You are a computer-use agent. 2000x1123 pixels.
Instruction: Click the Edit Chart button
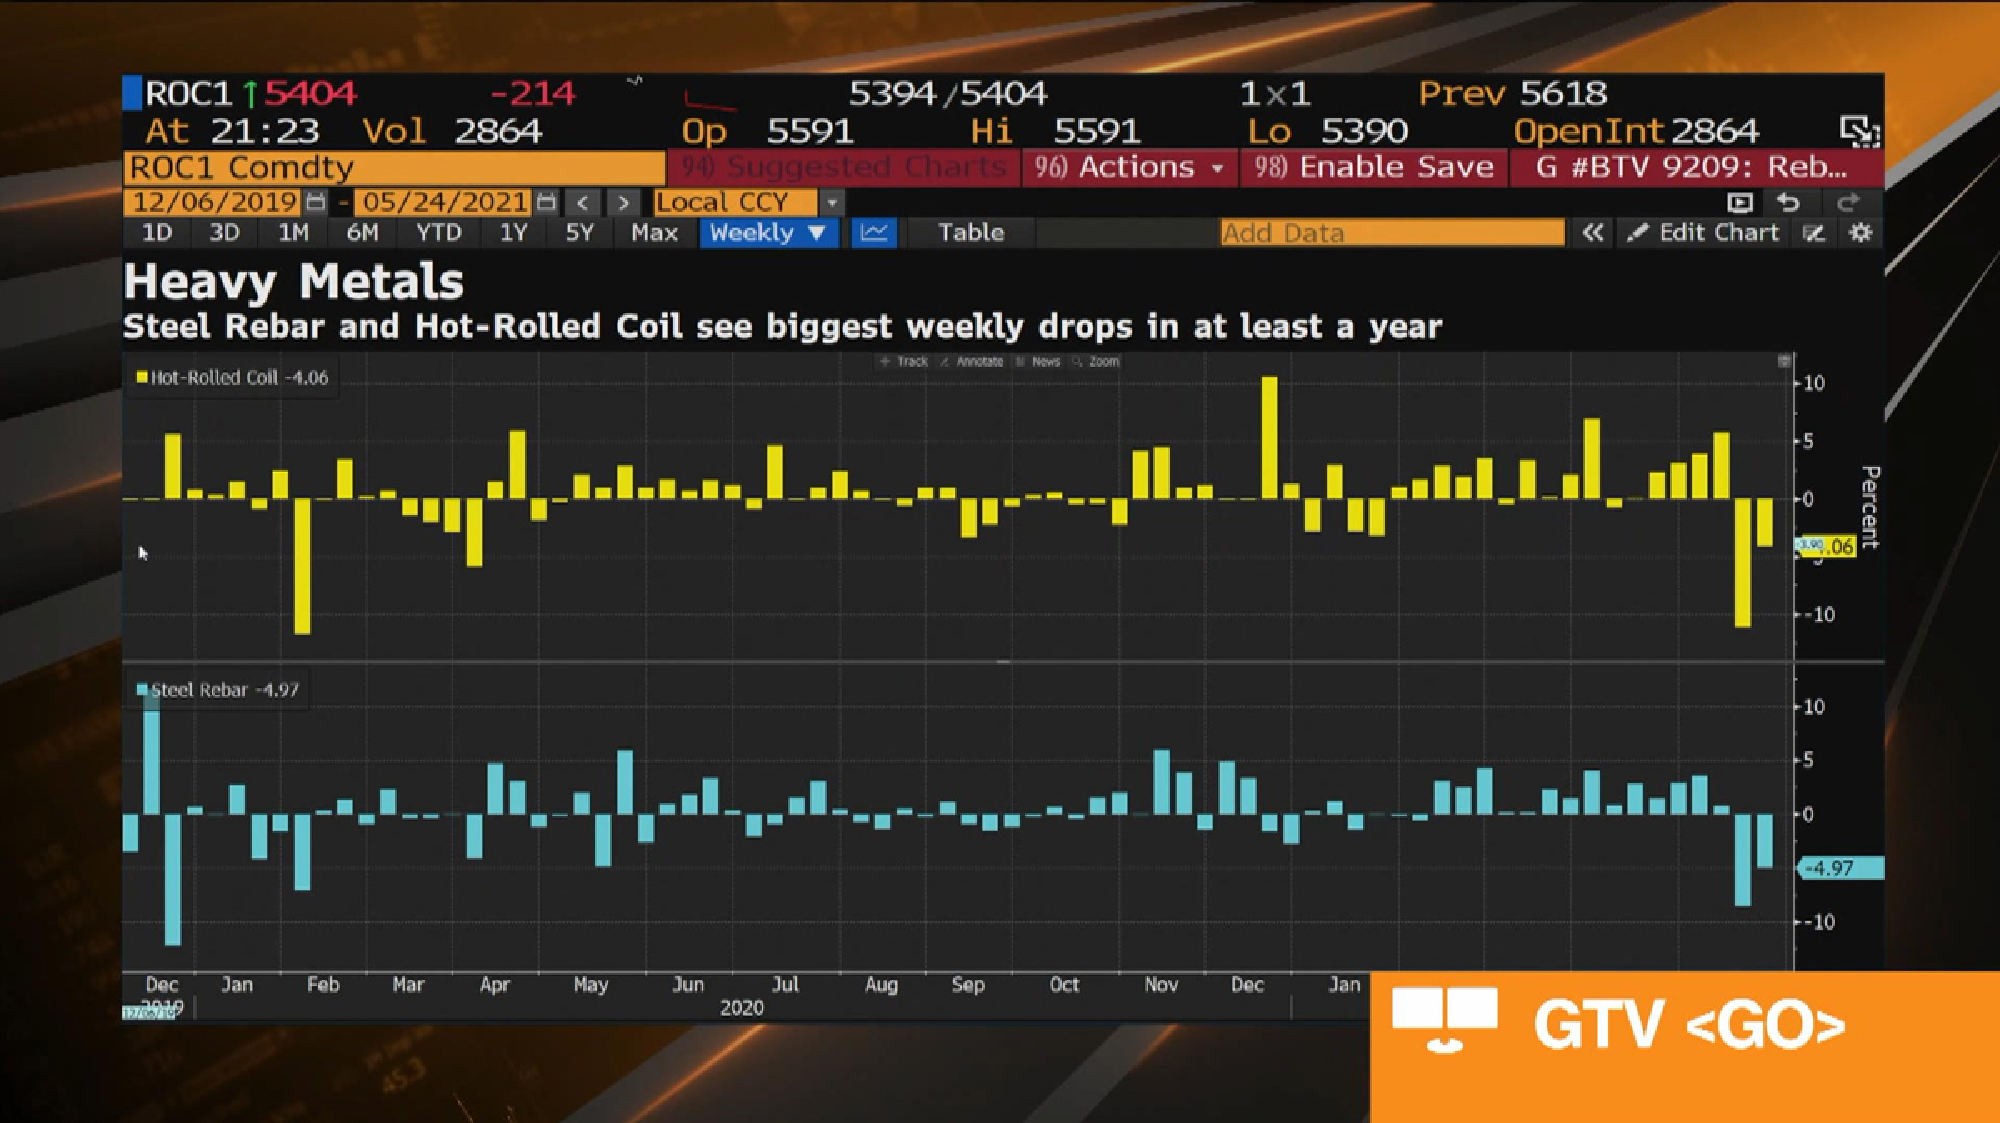[x=1705, y=233]
